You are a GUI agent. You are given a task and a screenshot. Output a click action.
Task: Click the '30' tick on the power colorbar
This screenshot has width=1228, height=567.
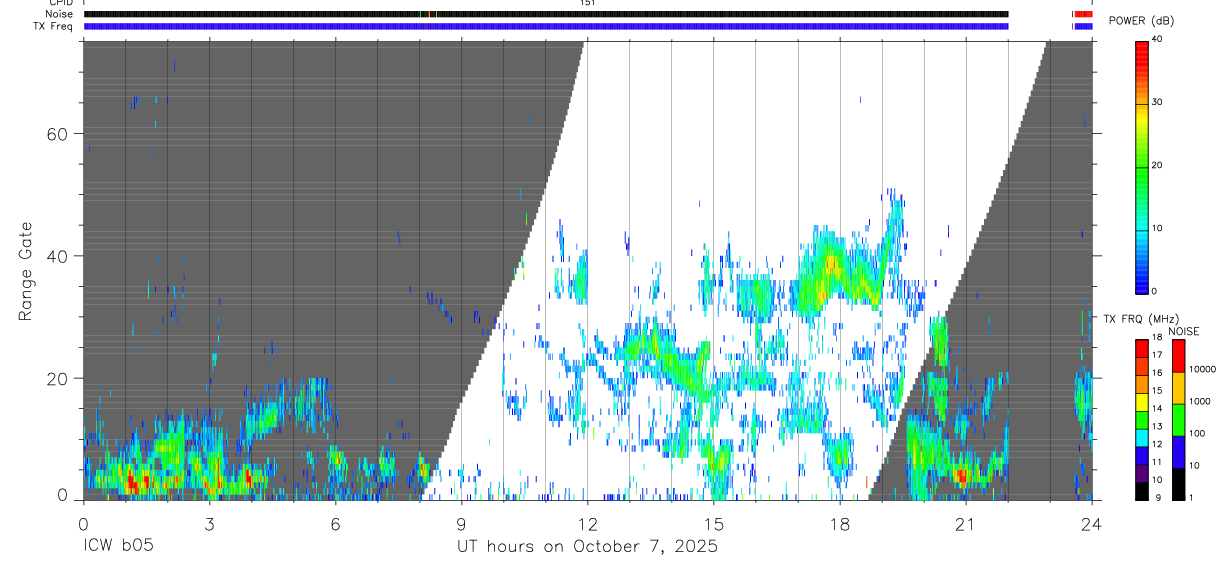1157,103
